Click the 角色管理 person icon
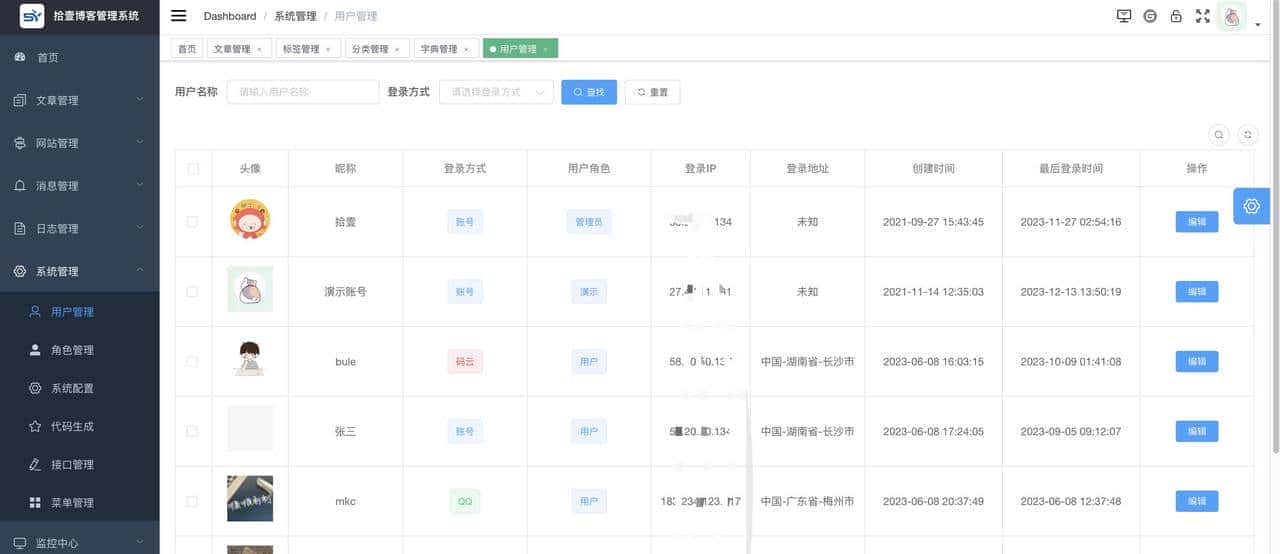 35,350
